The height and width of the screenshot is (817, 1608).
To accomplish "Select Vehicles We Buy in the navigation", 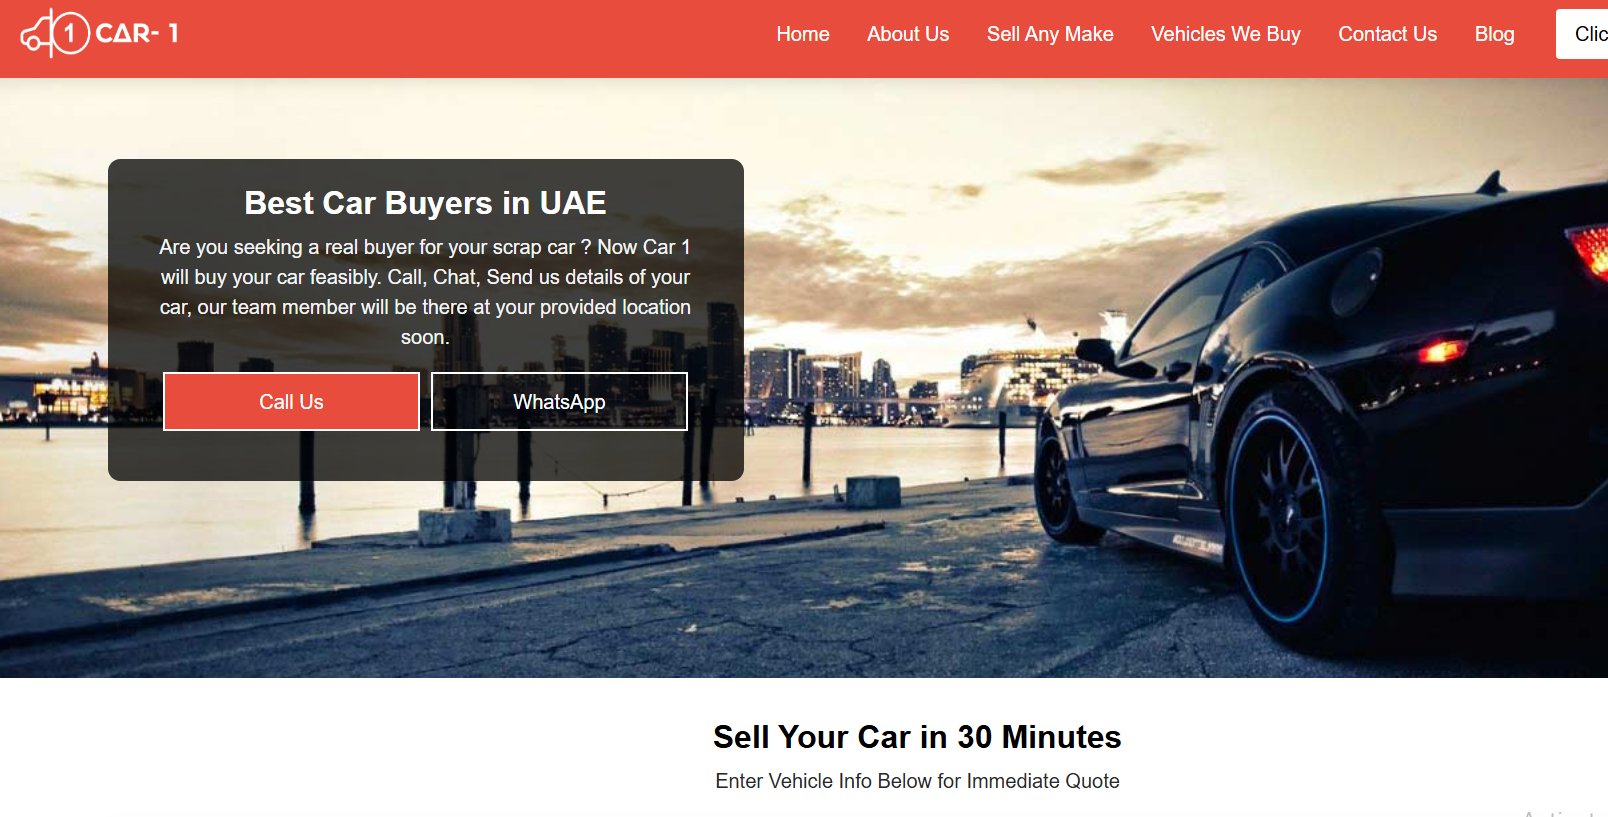I will point(1226,34).
